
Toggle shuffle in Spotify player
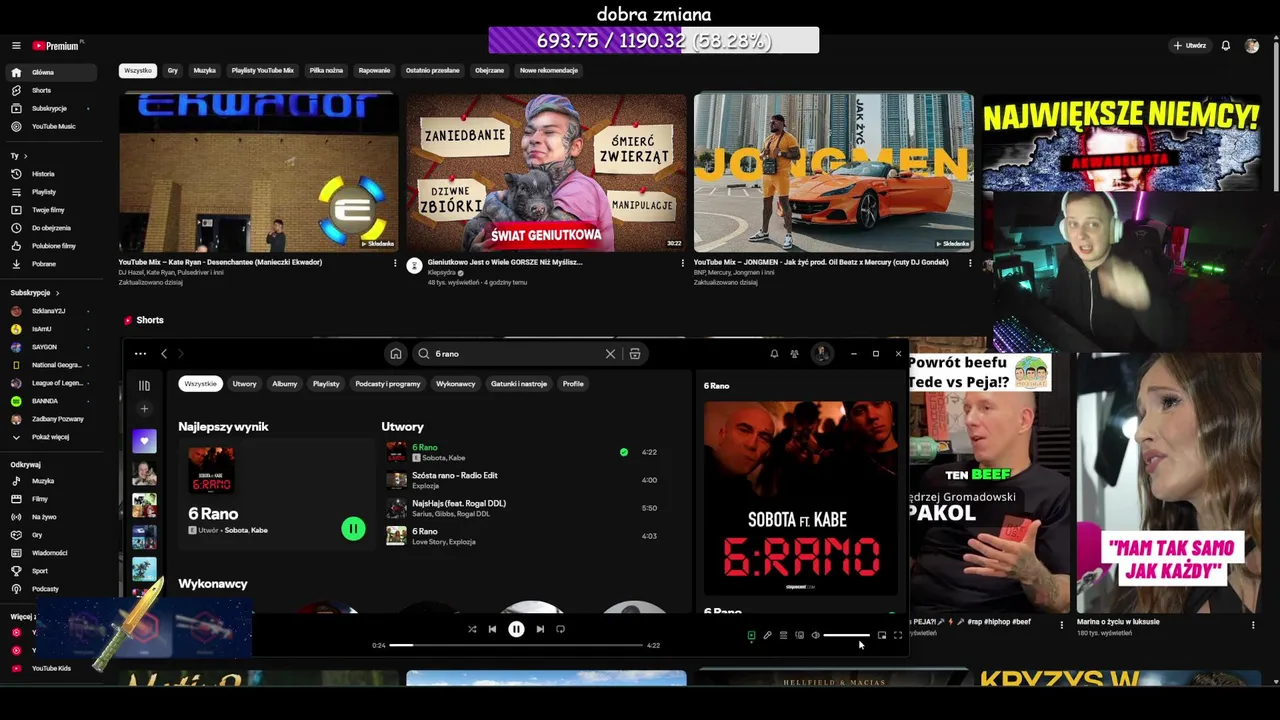click(x=472, y=629)
